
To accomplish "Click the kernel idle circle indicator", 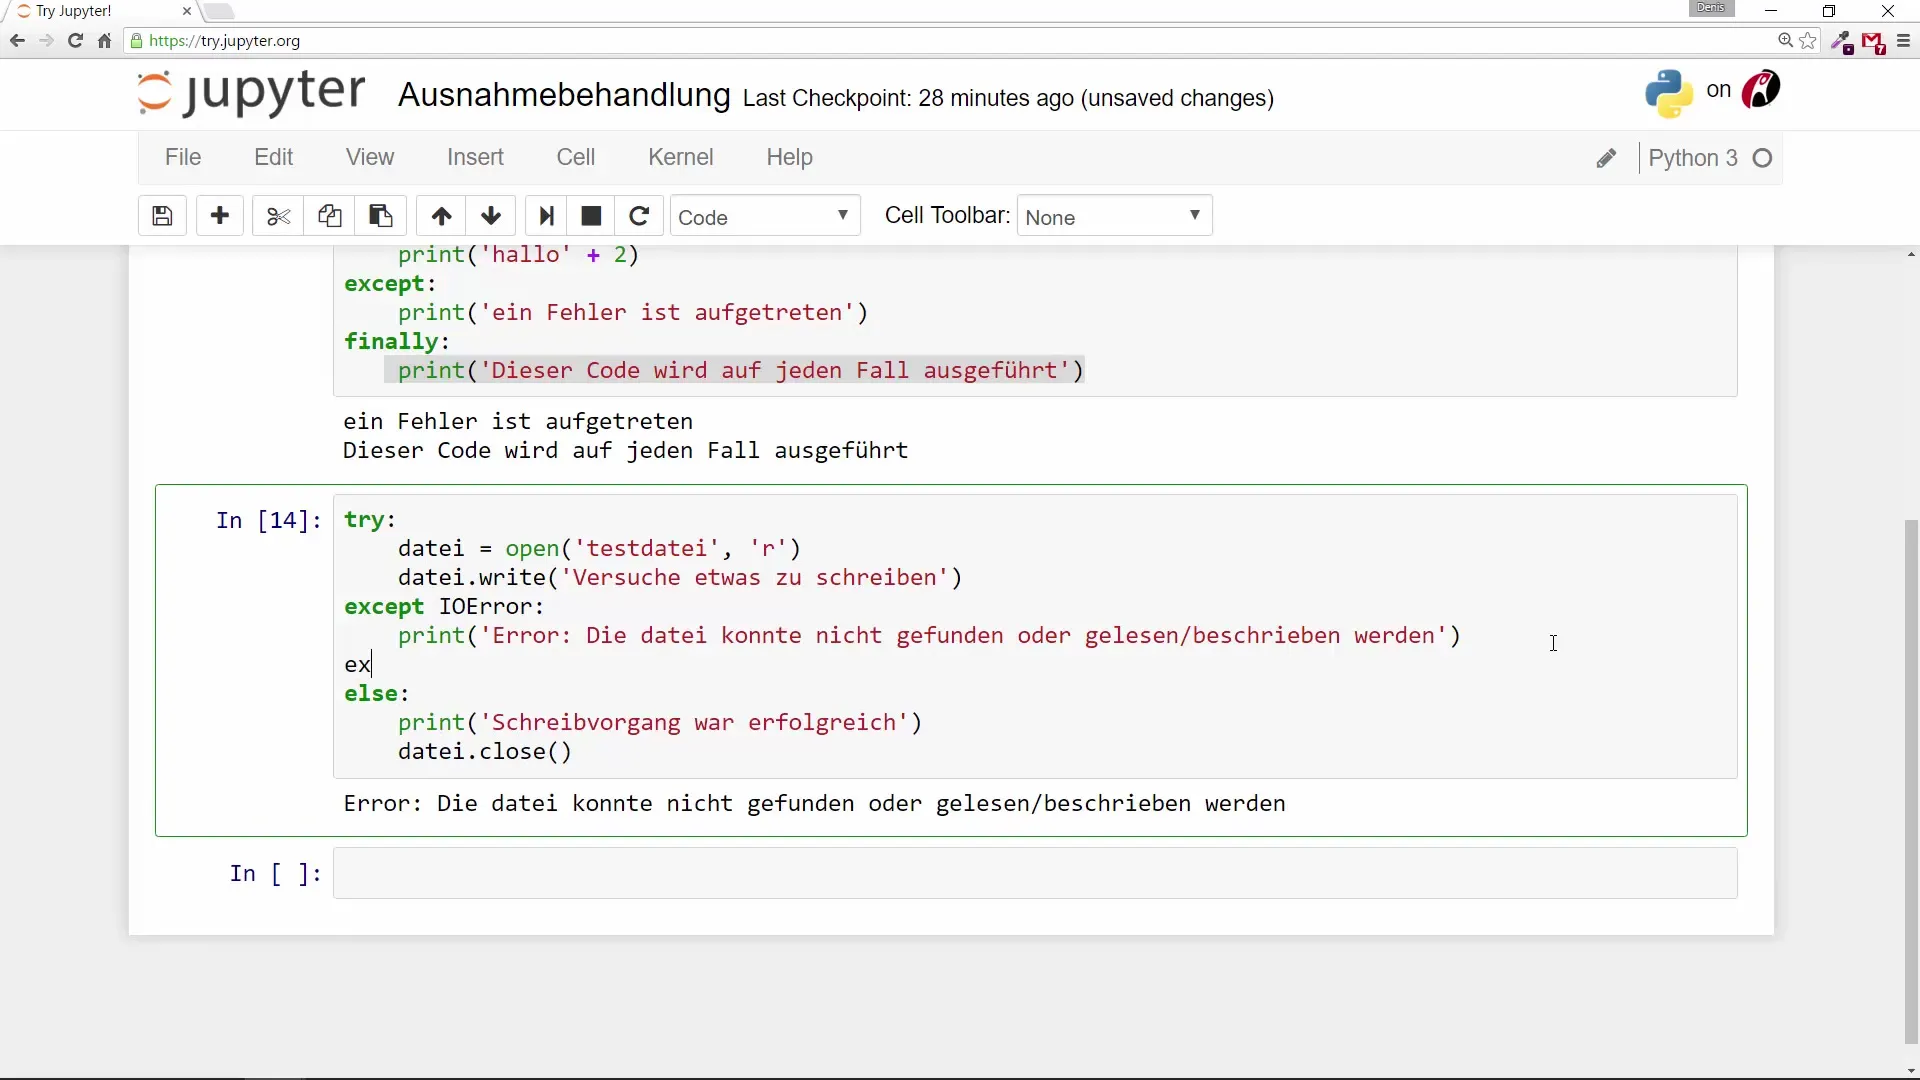I will 1763,158.
